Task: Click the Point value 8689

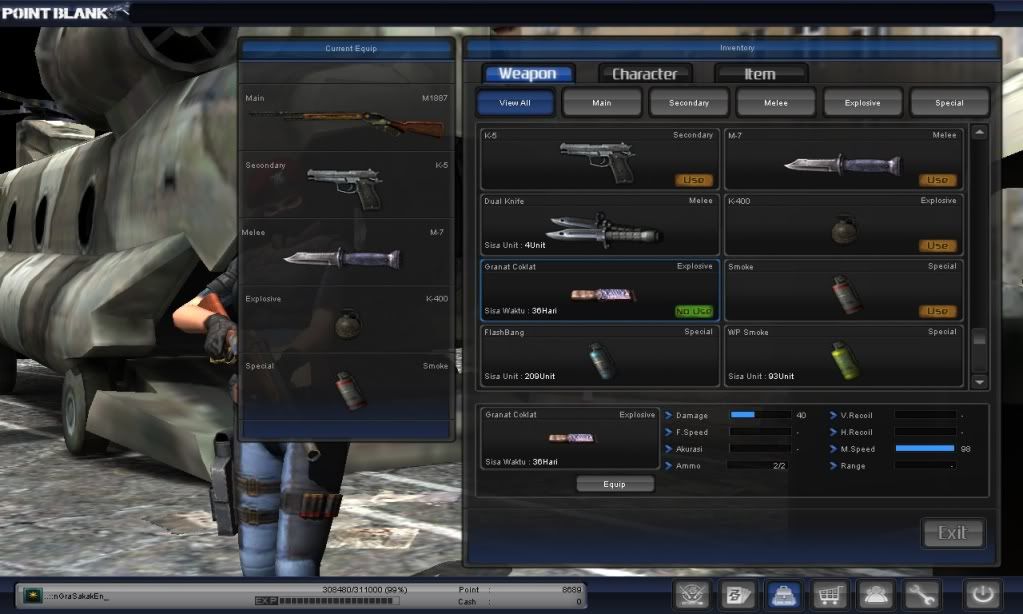Action: tap(572, 589)
